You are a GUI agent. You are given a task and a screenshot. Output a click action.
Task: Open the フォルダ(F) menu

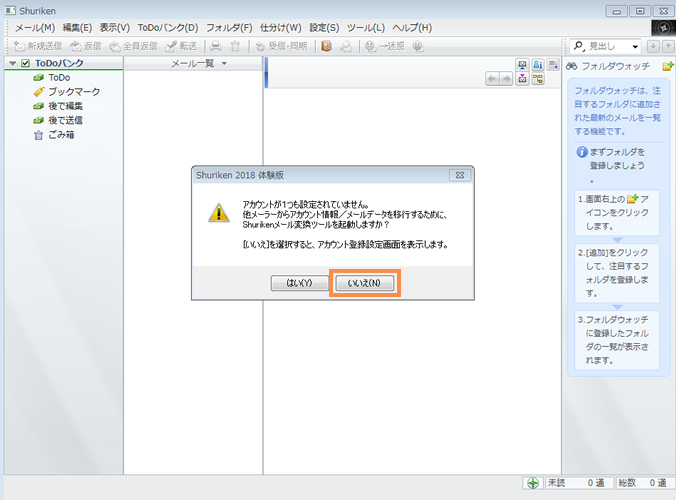[x=228, y=27]
